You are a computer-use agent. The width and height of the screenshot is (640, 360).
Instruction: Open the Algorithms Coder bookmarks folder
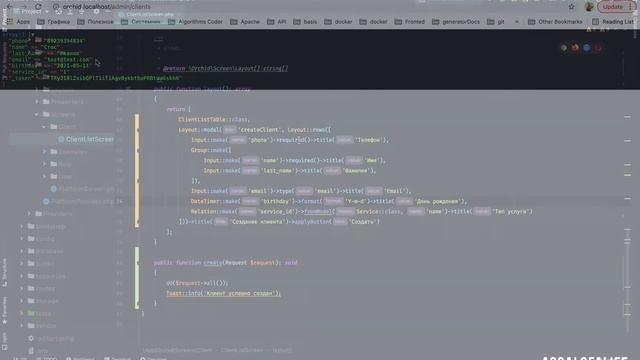tap(196, 22)
